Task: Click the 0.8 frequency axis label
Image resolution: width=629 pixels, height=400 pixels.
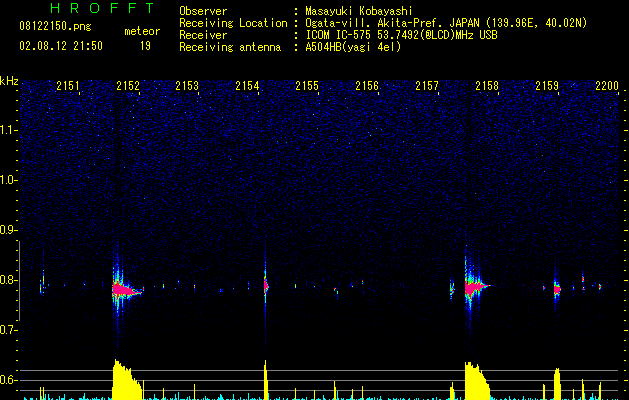Action: point(8,280)
